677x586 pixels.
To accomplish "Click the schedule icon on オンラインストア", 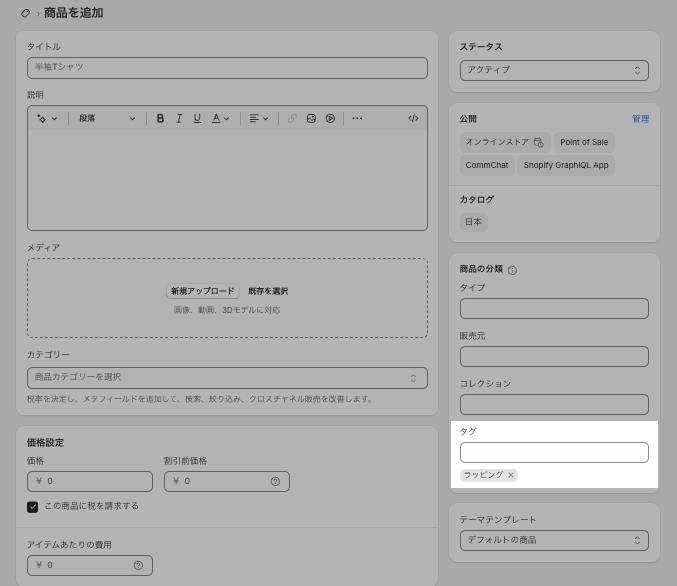I will tap(538, 142).
